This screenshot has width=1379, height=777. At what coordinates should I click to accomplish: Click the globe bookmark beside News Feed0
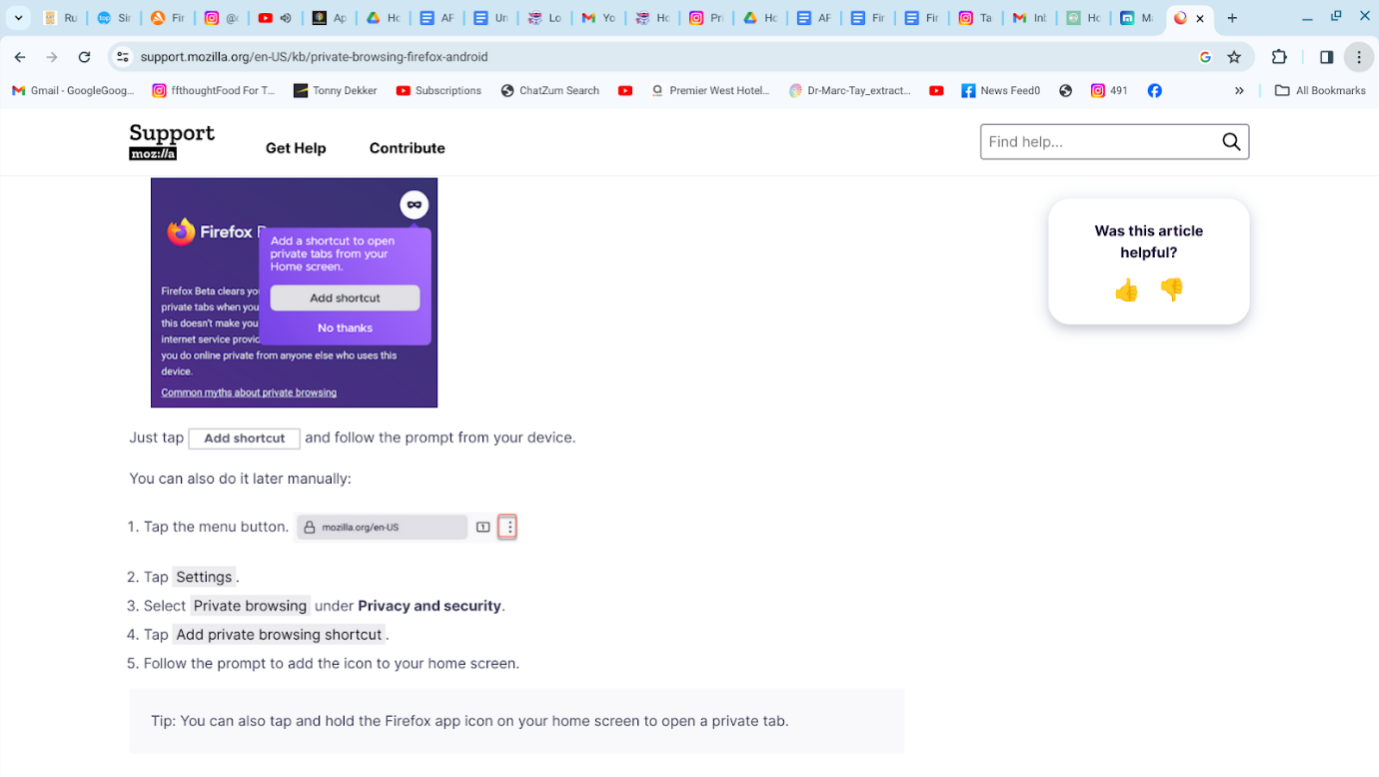1065,91
